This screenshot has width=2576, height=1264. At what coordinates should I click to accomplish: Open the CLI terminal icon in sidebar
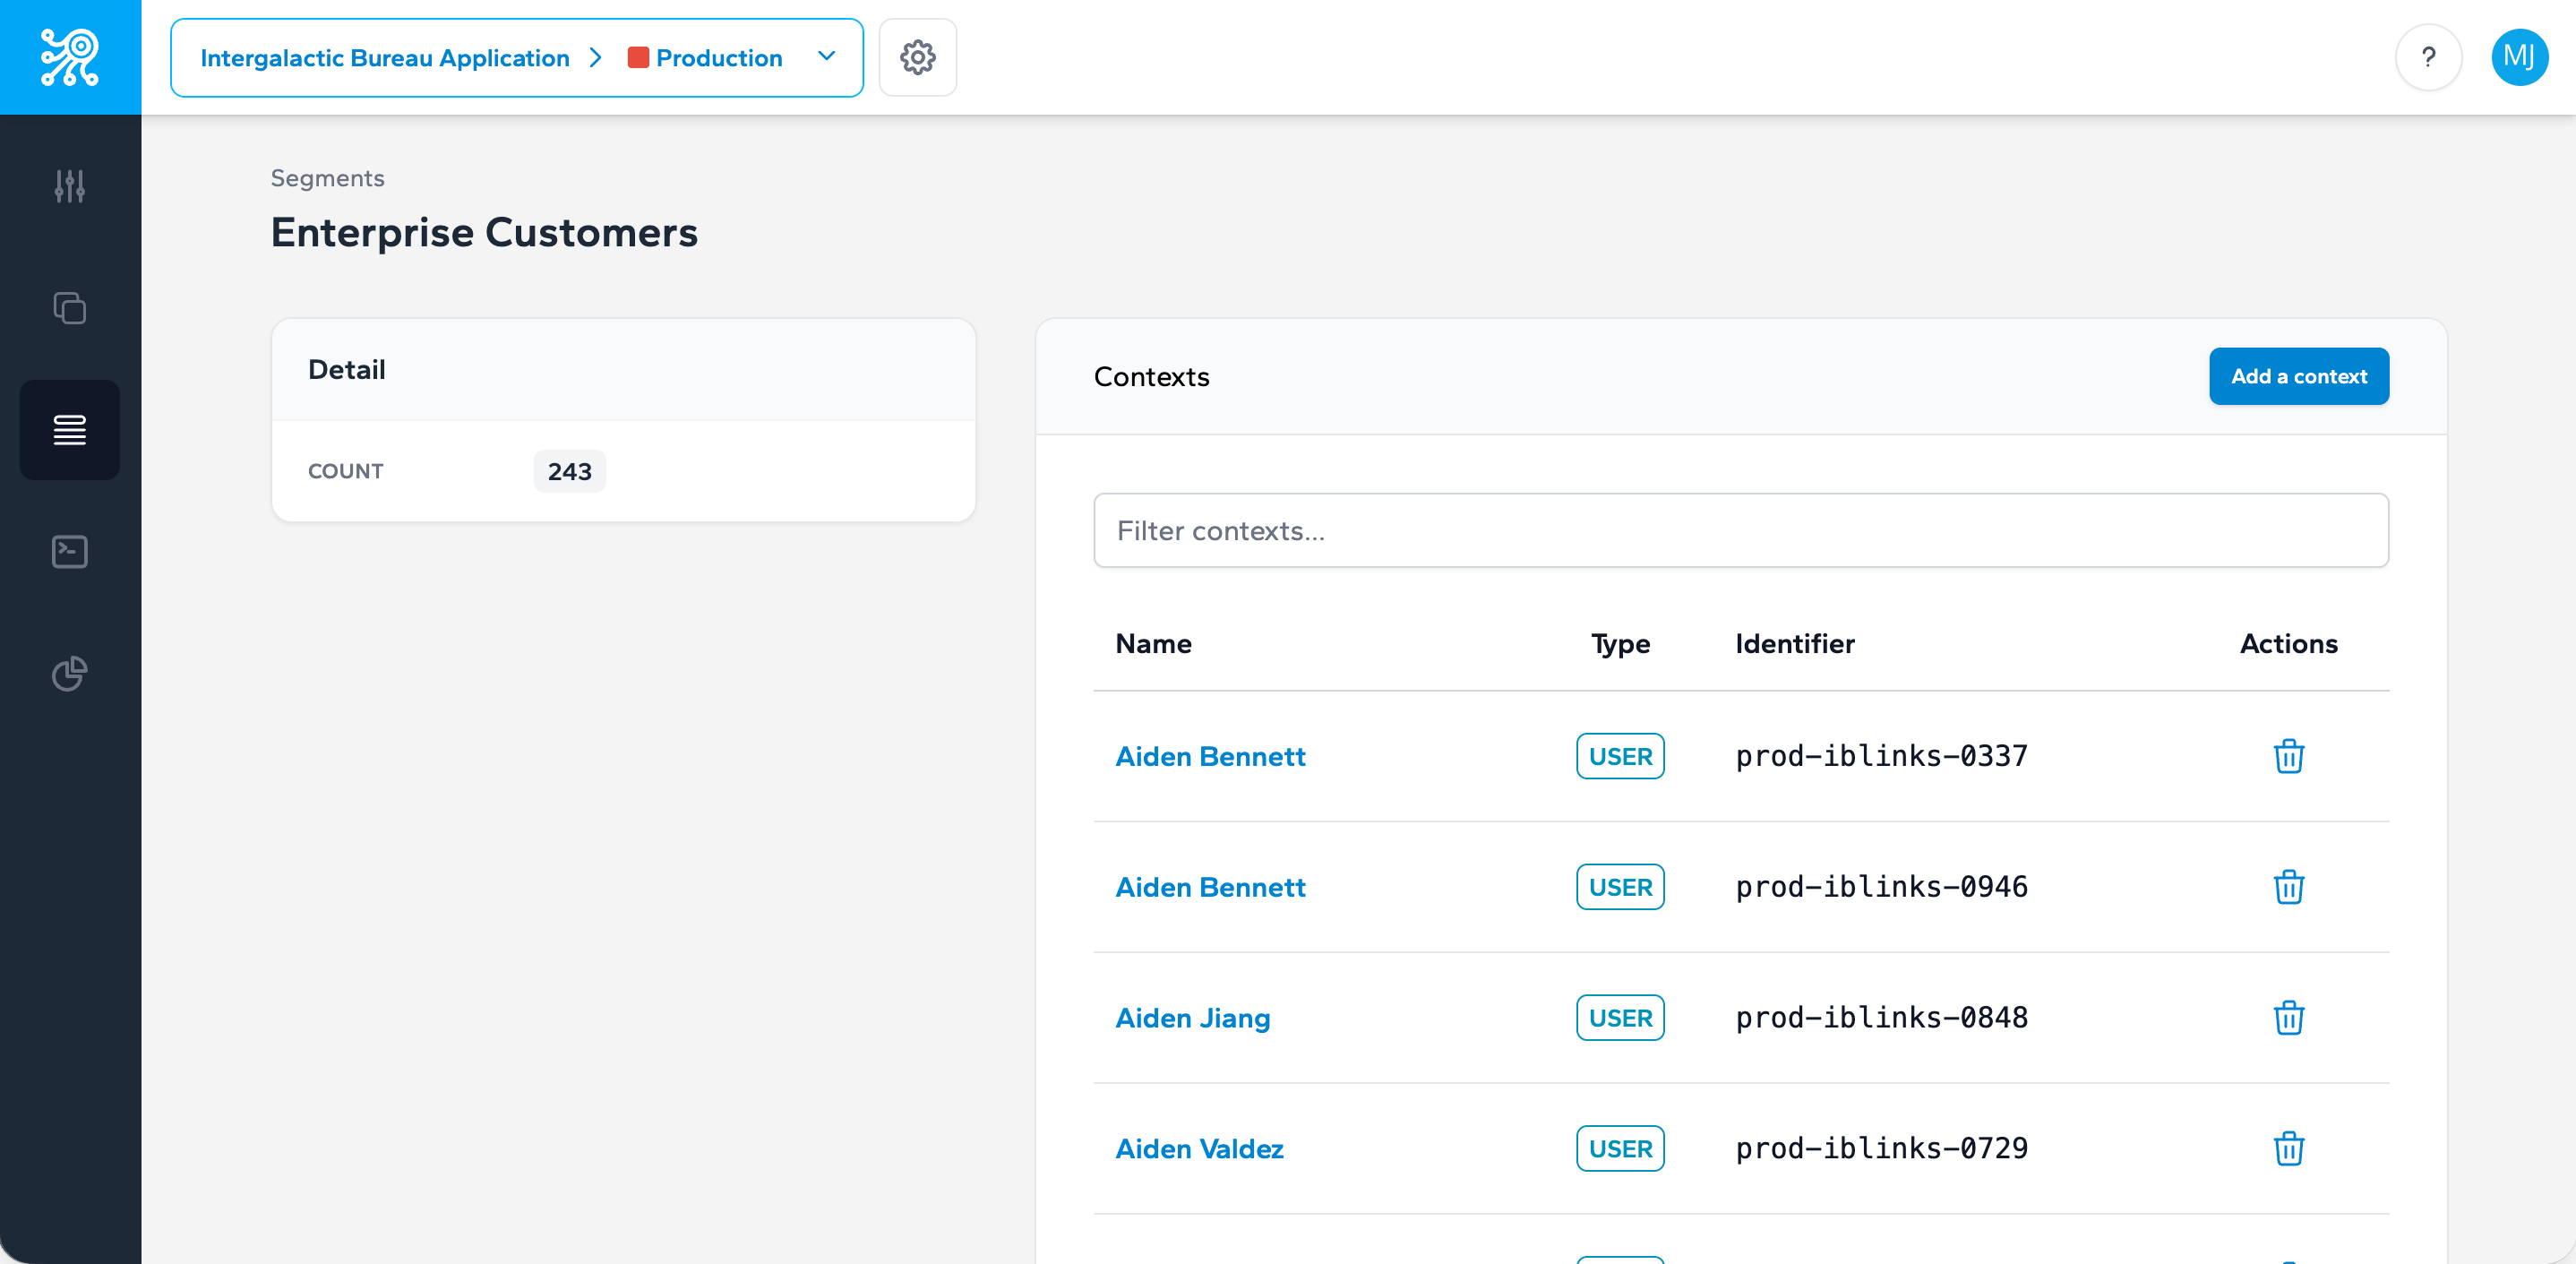coord(69,551)
